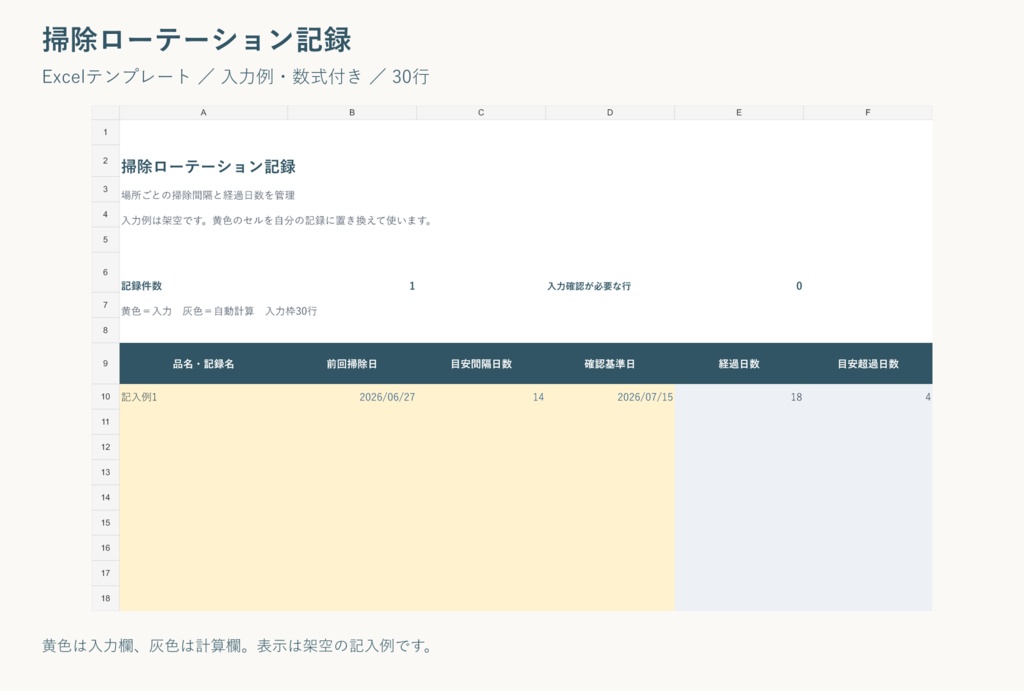1024x691 pixels.
Task: Click the 2026/07/15 date cell
Action: click(610, 396)
